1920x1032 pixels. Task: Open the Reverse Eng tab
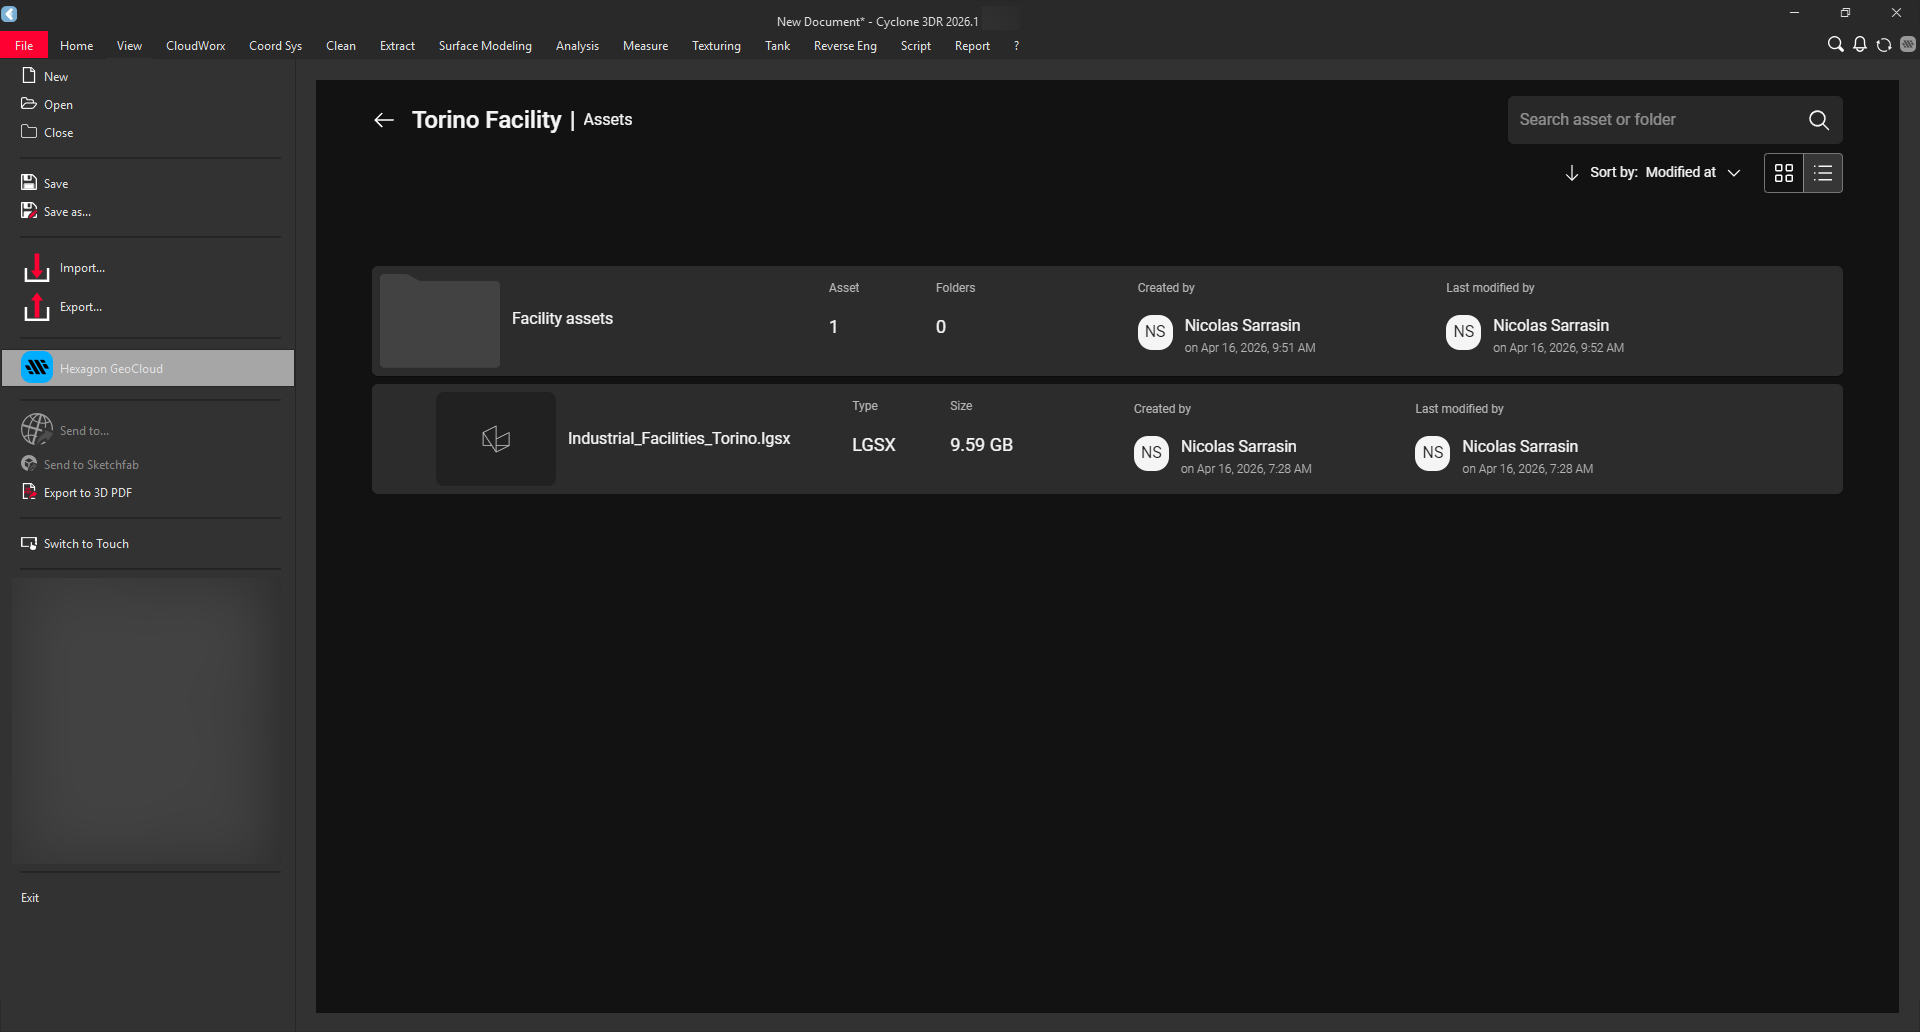click(x=845, y=46)
